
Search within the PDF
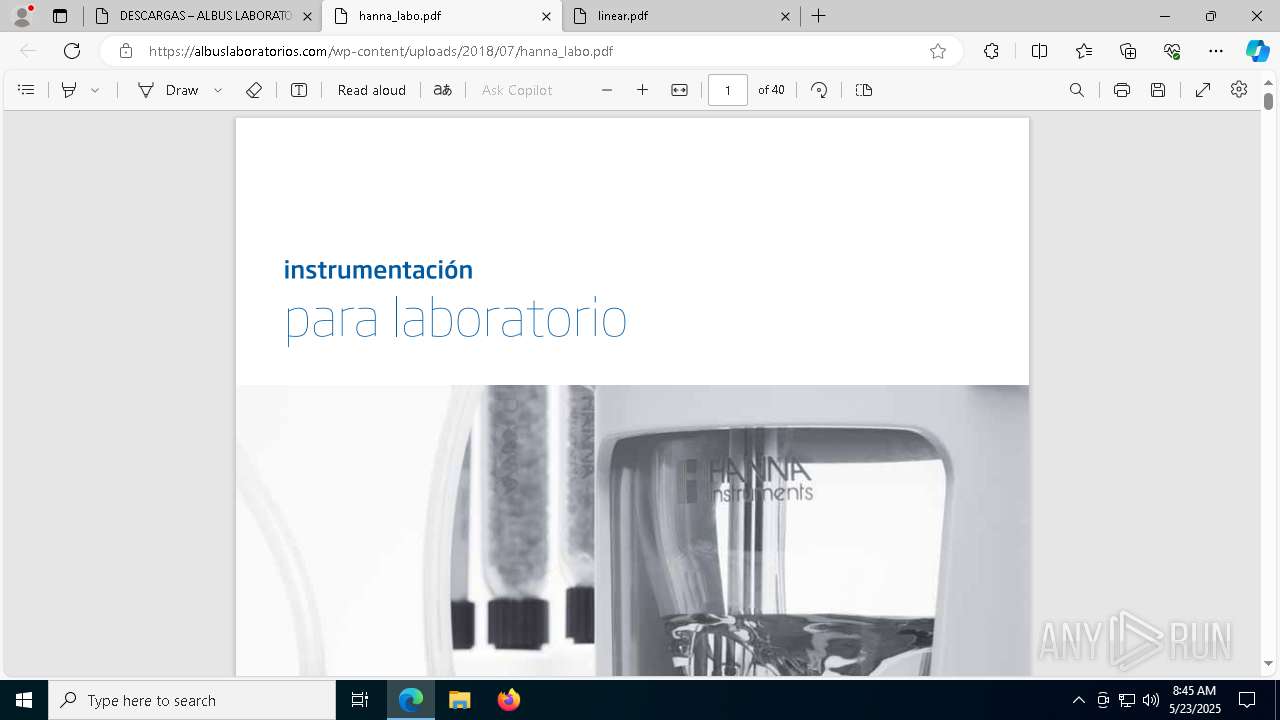point(1077,90)
